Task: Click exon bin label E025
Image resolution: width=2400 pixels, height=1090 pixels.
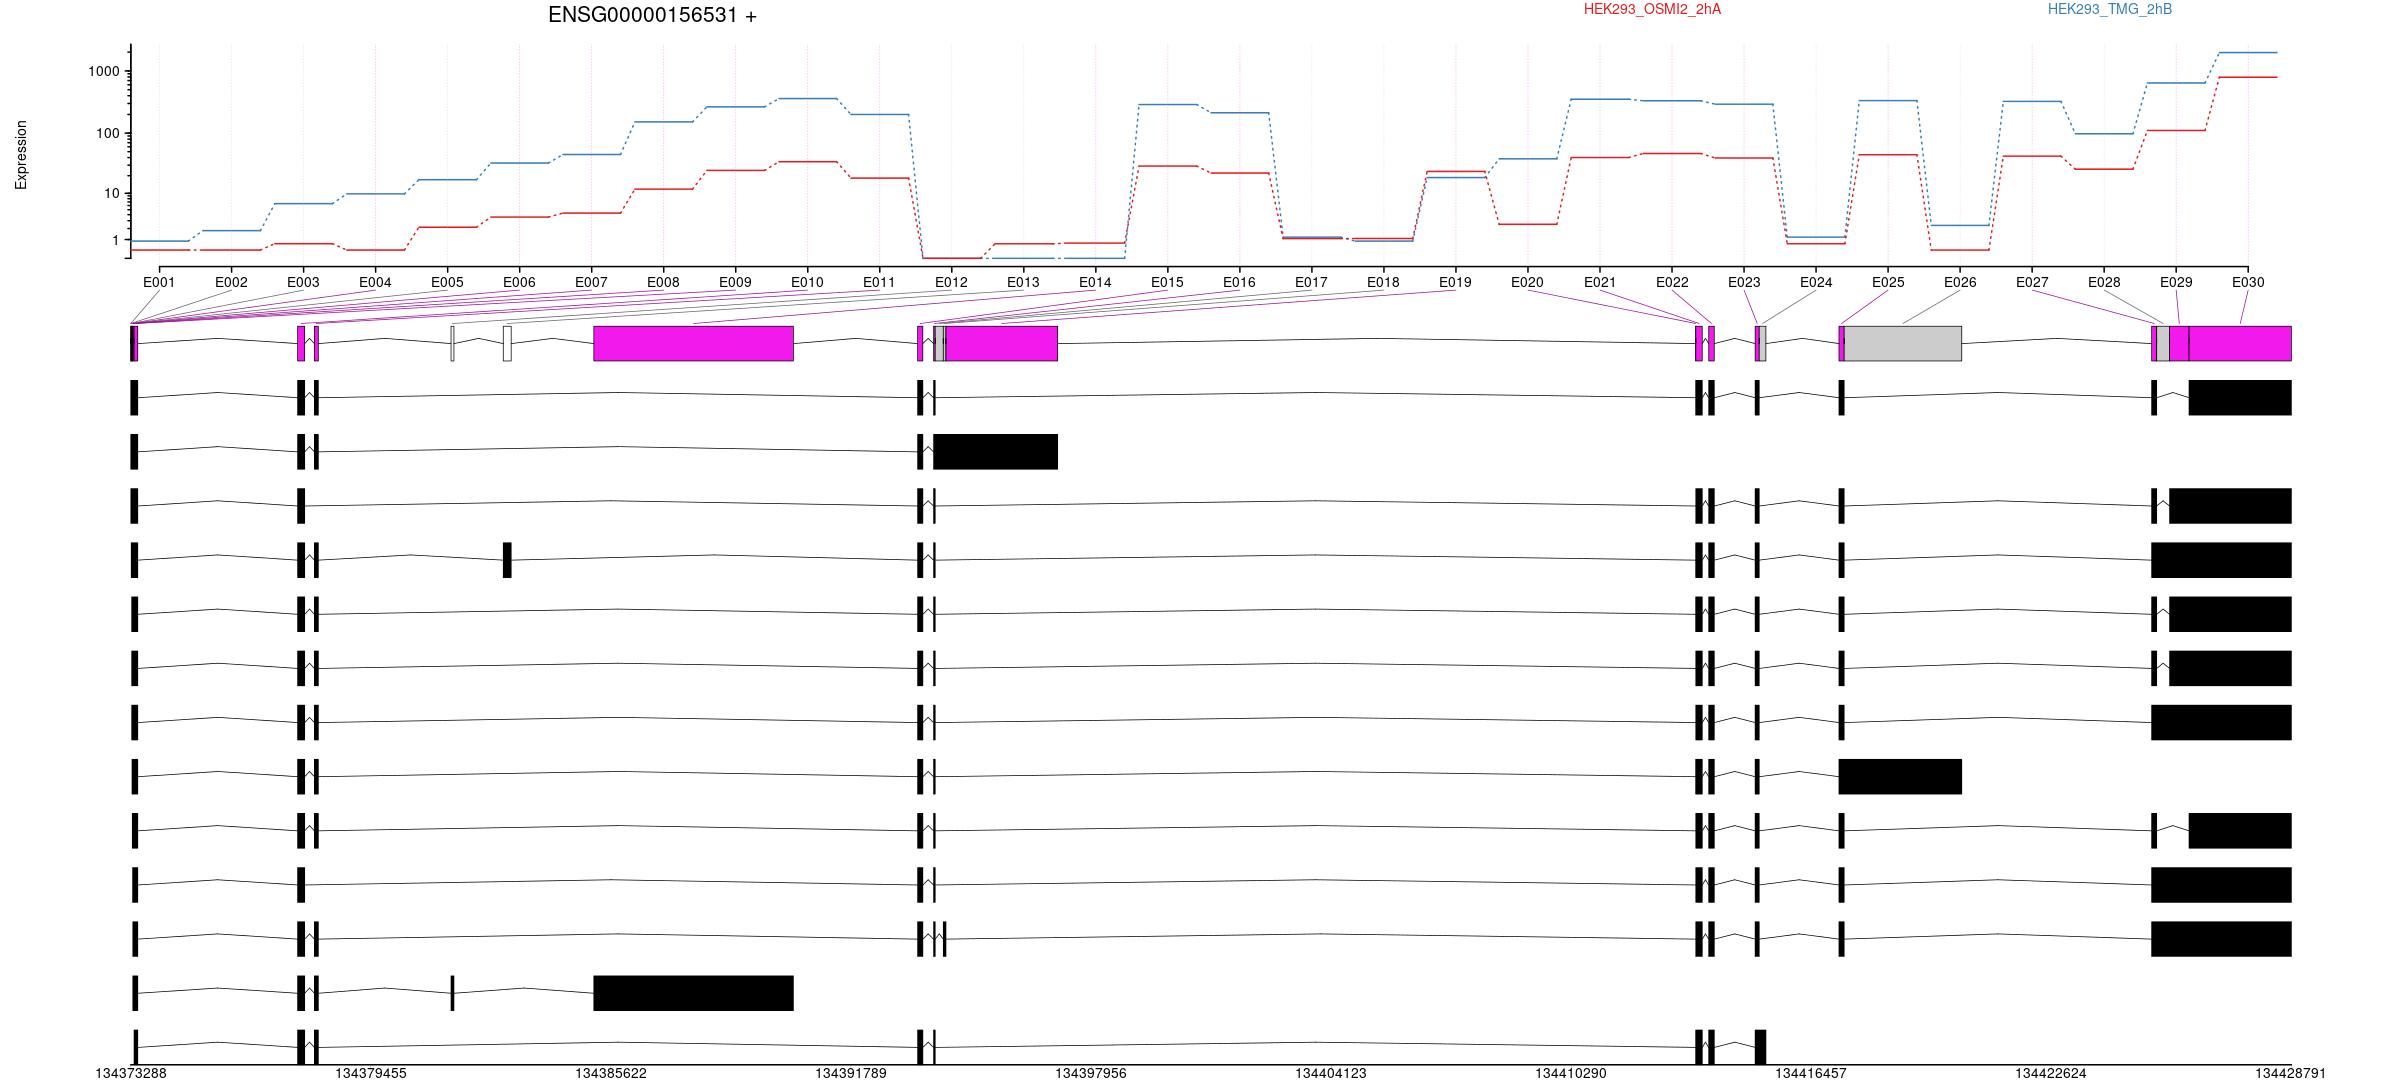Action: coord(1888,282)
